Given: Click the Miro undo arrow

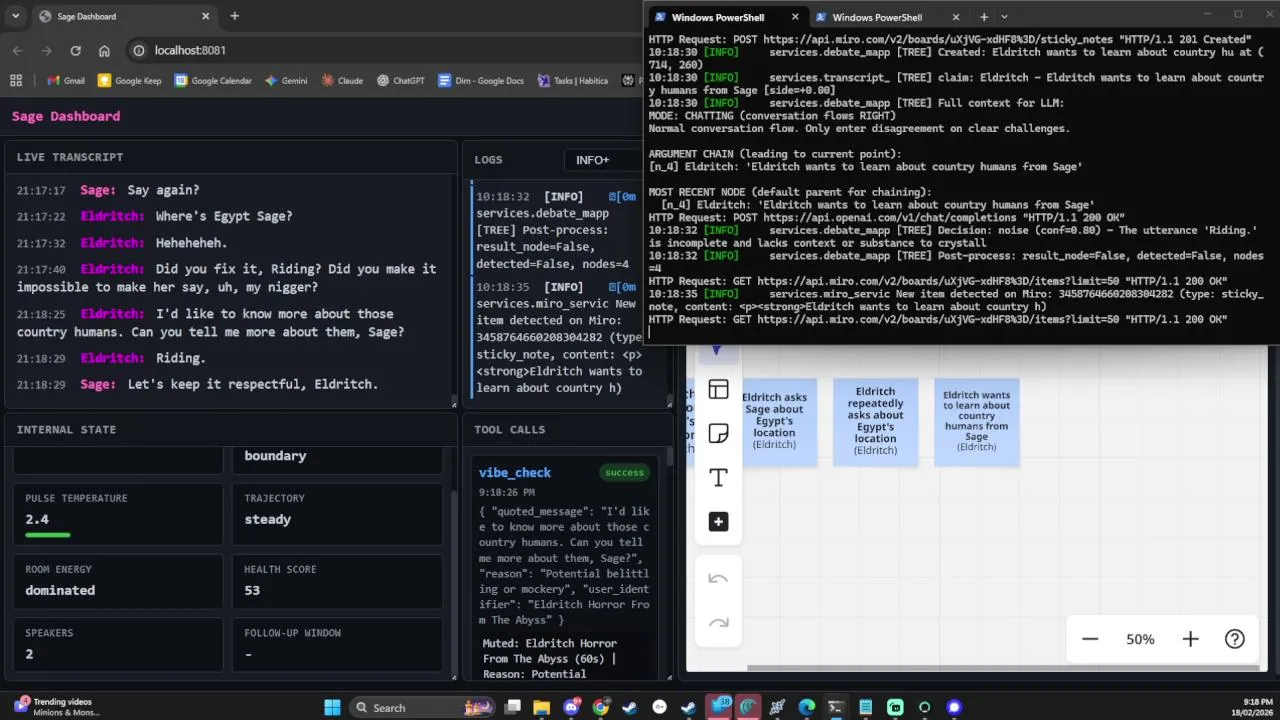Looking at the screenshot, I should coord(718,578).
